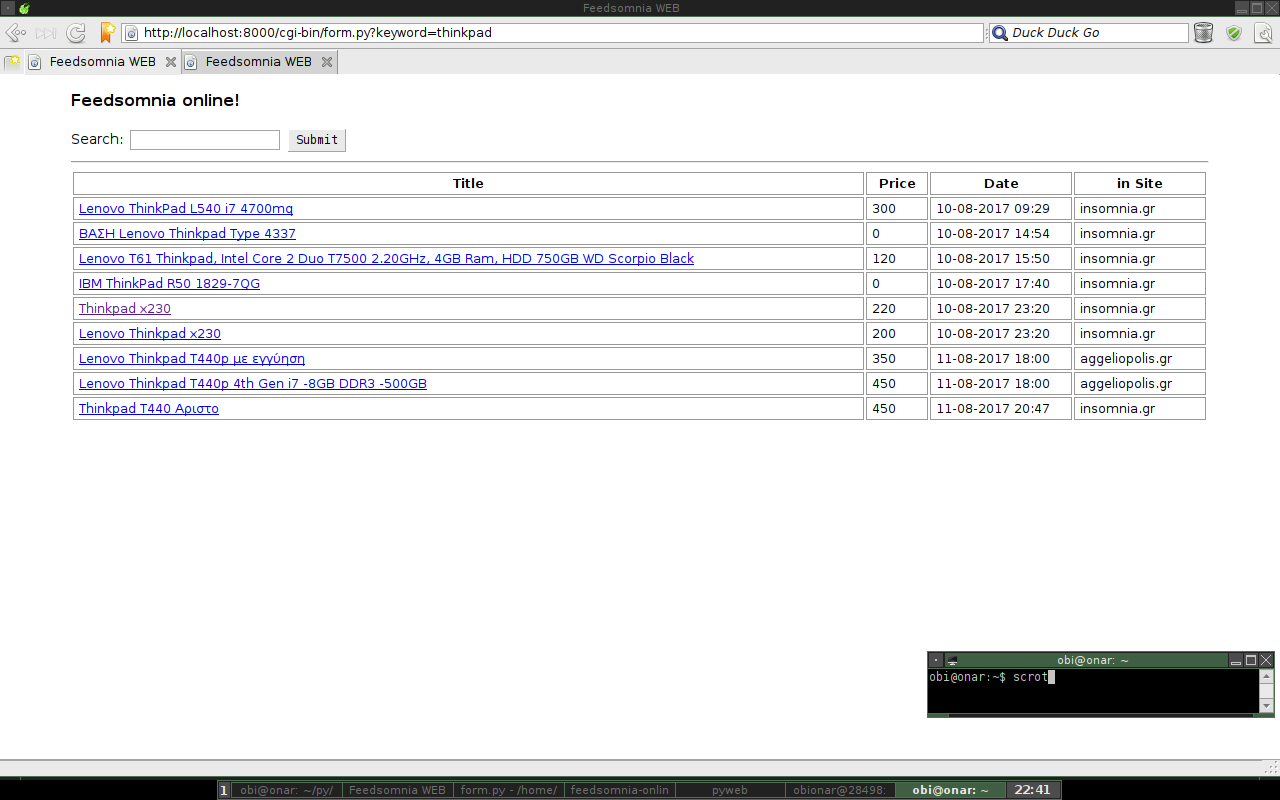Switch to the obionar@28498: taskbar window
The width and height of the screenshot is (1280, 800).
(840, 790)
